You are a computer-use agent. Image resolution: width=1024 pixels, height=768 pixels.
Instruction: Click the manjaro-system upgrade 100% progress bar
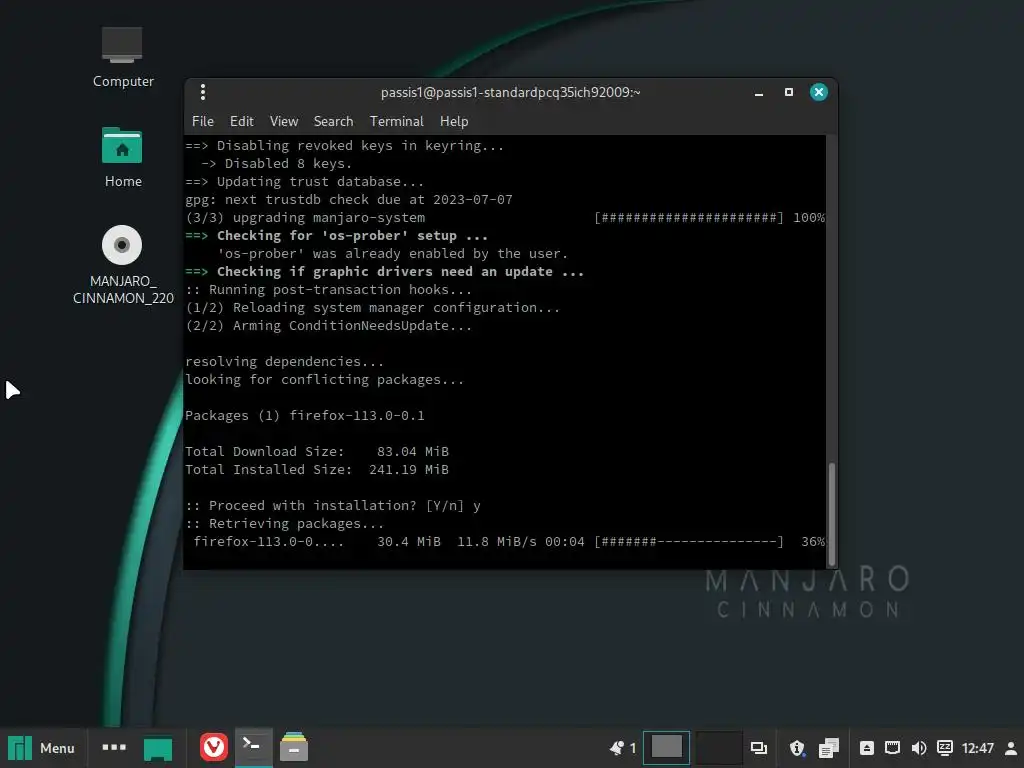pyautogui.click(x=689, y=217)
